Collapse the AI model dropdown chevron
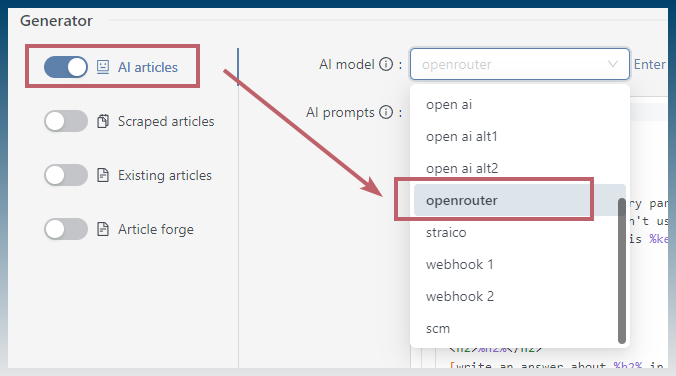The width and height of the screenshot is (676, 376). point(613,64)
